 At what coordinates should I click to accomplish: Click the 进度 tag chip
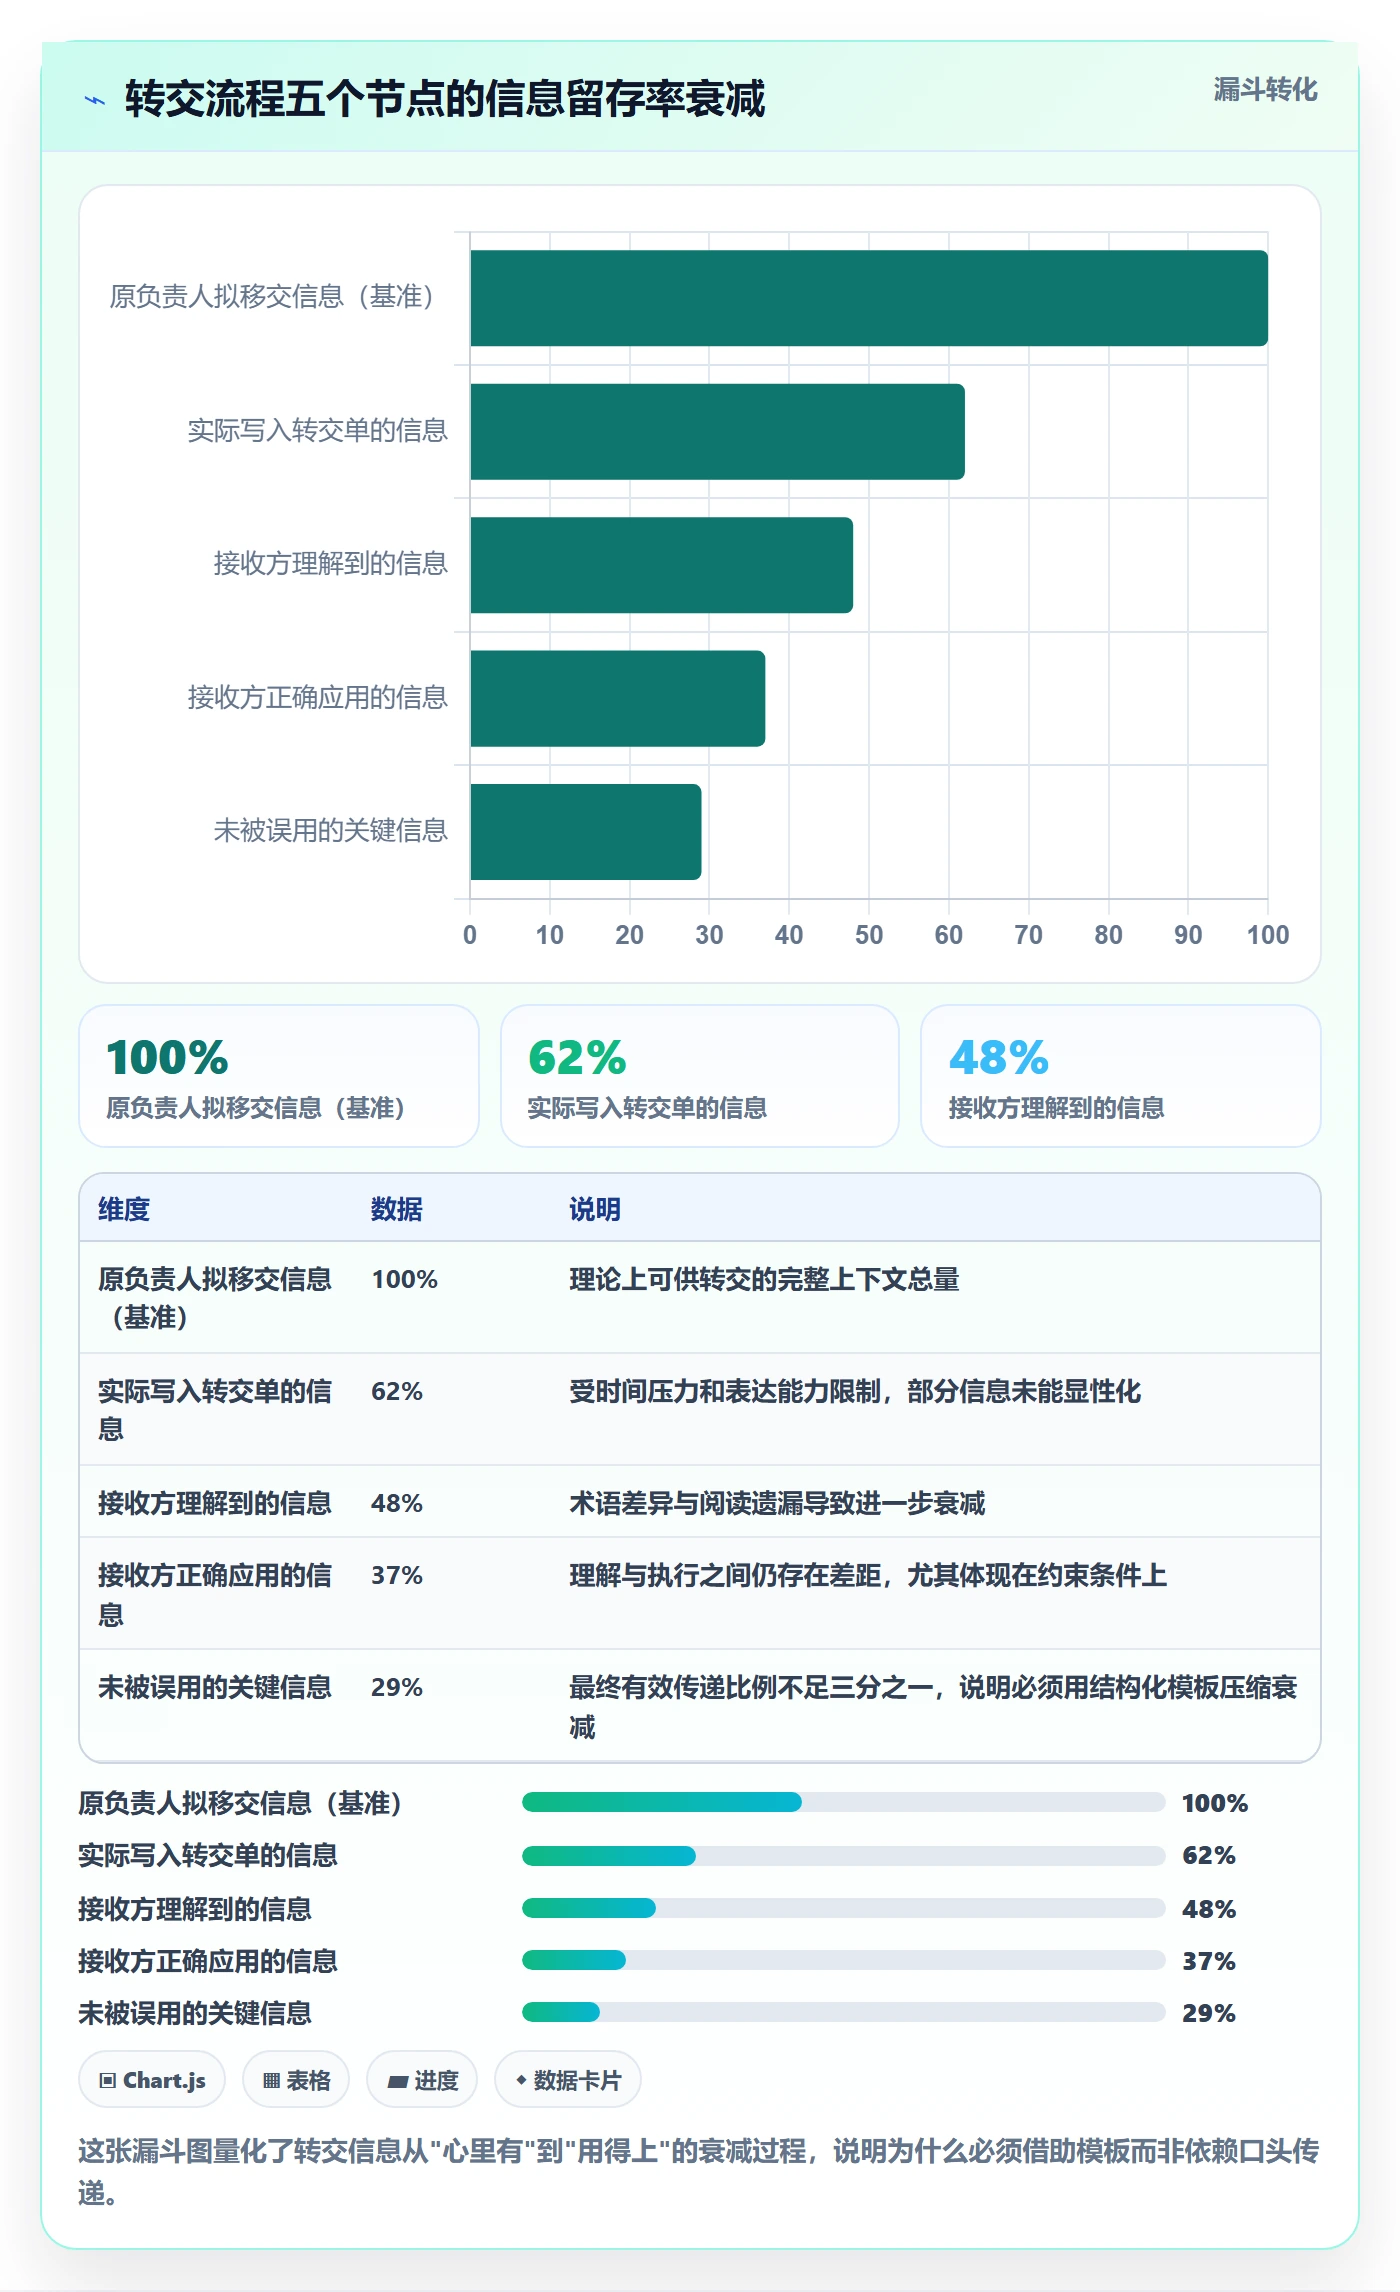[422, 2080]
